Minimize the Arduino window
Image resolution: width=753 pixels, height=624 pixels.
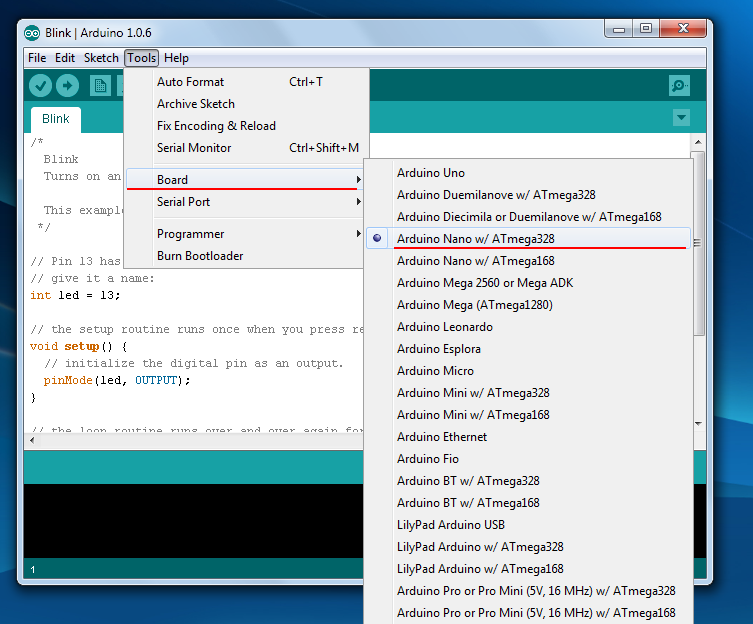tap(619, 29)
